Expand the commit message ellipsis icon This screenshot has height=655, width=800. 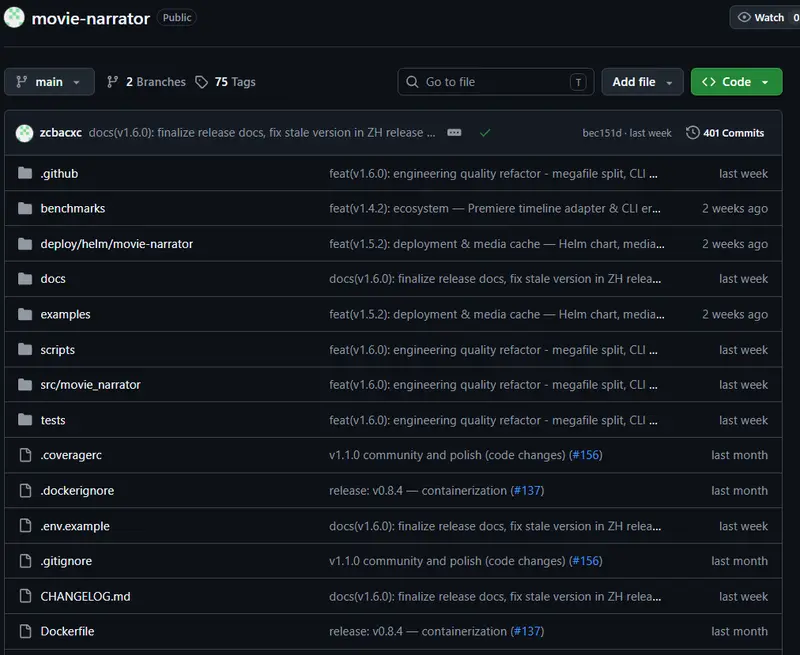pos(454,133)
